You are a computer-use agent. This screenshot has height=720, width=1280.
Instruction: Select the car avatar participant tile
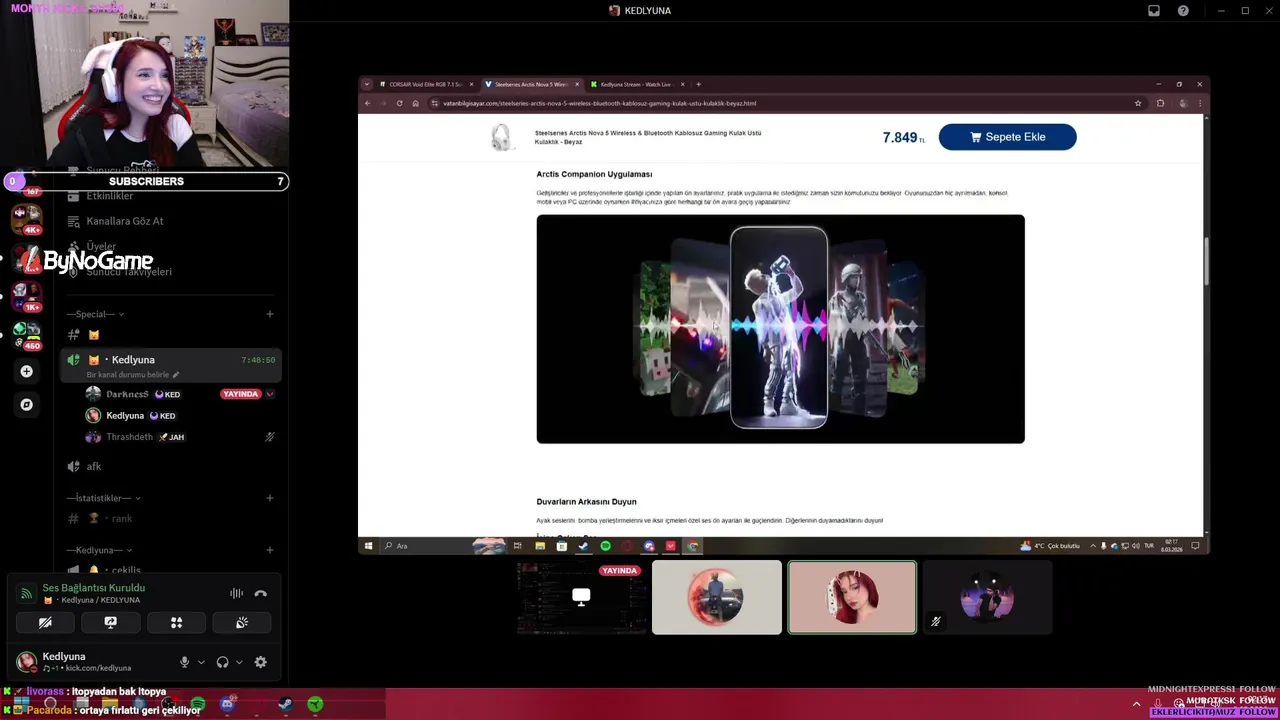717,598
